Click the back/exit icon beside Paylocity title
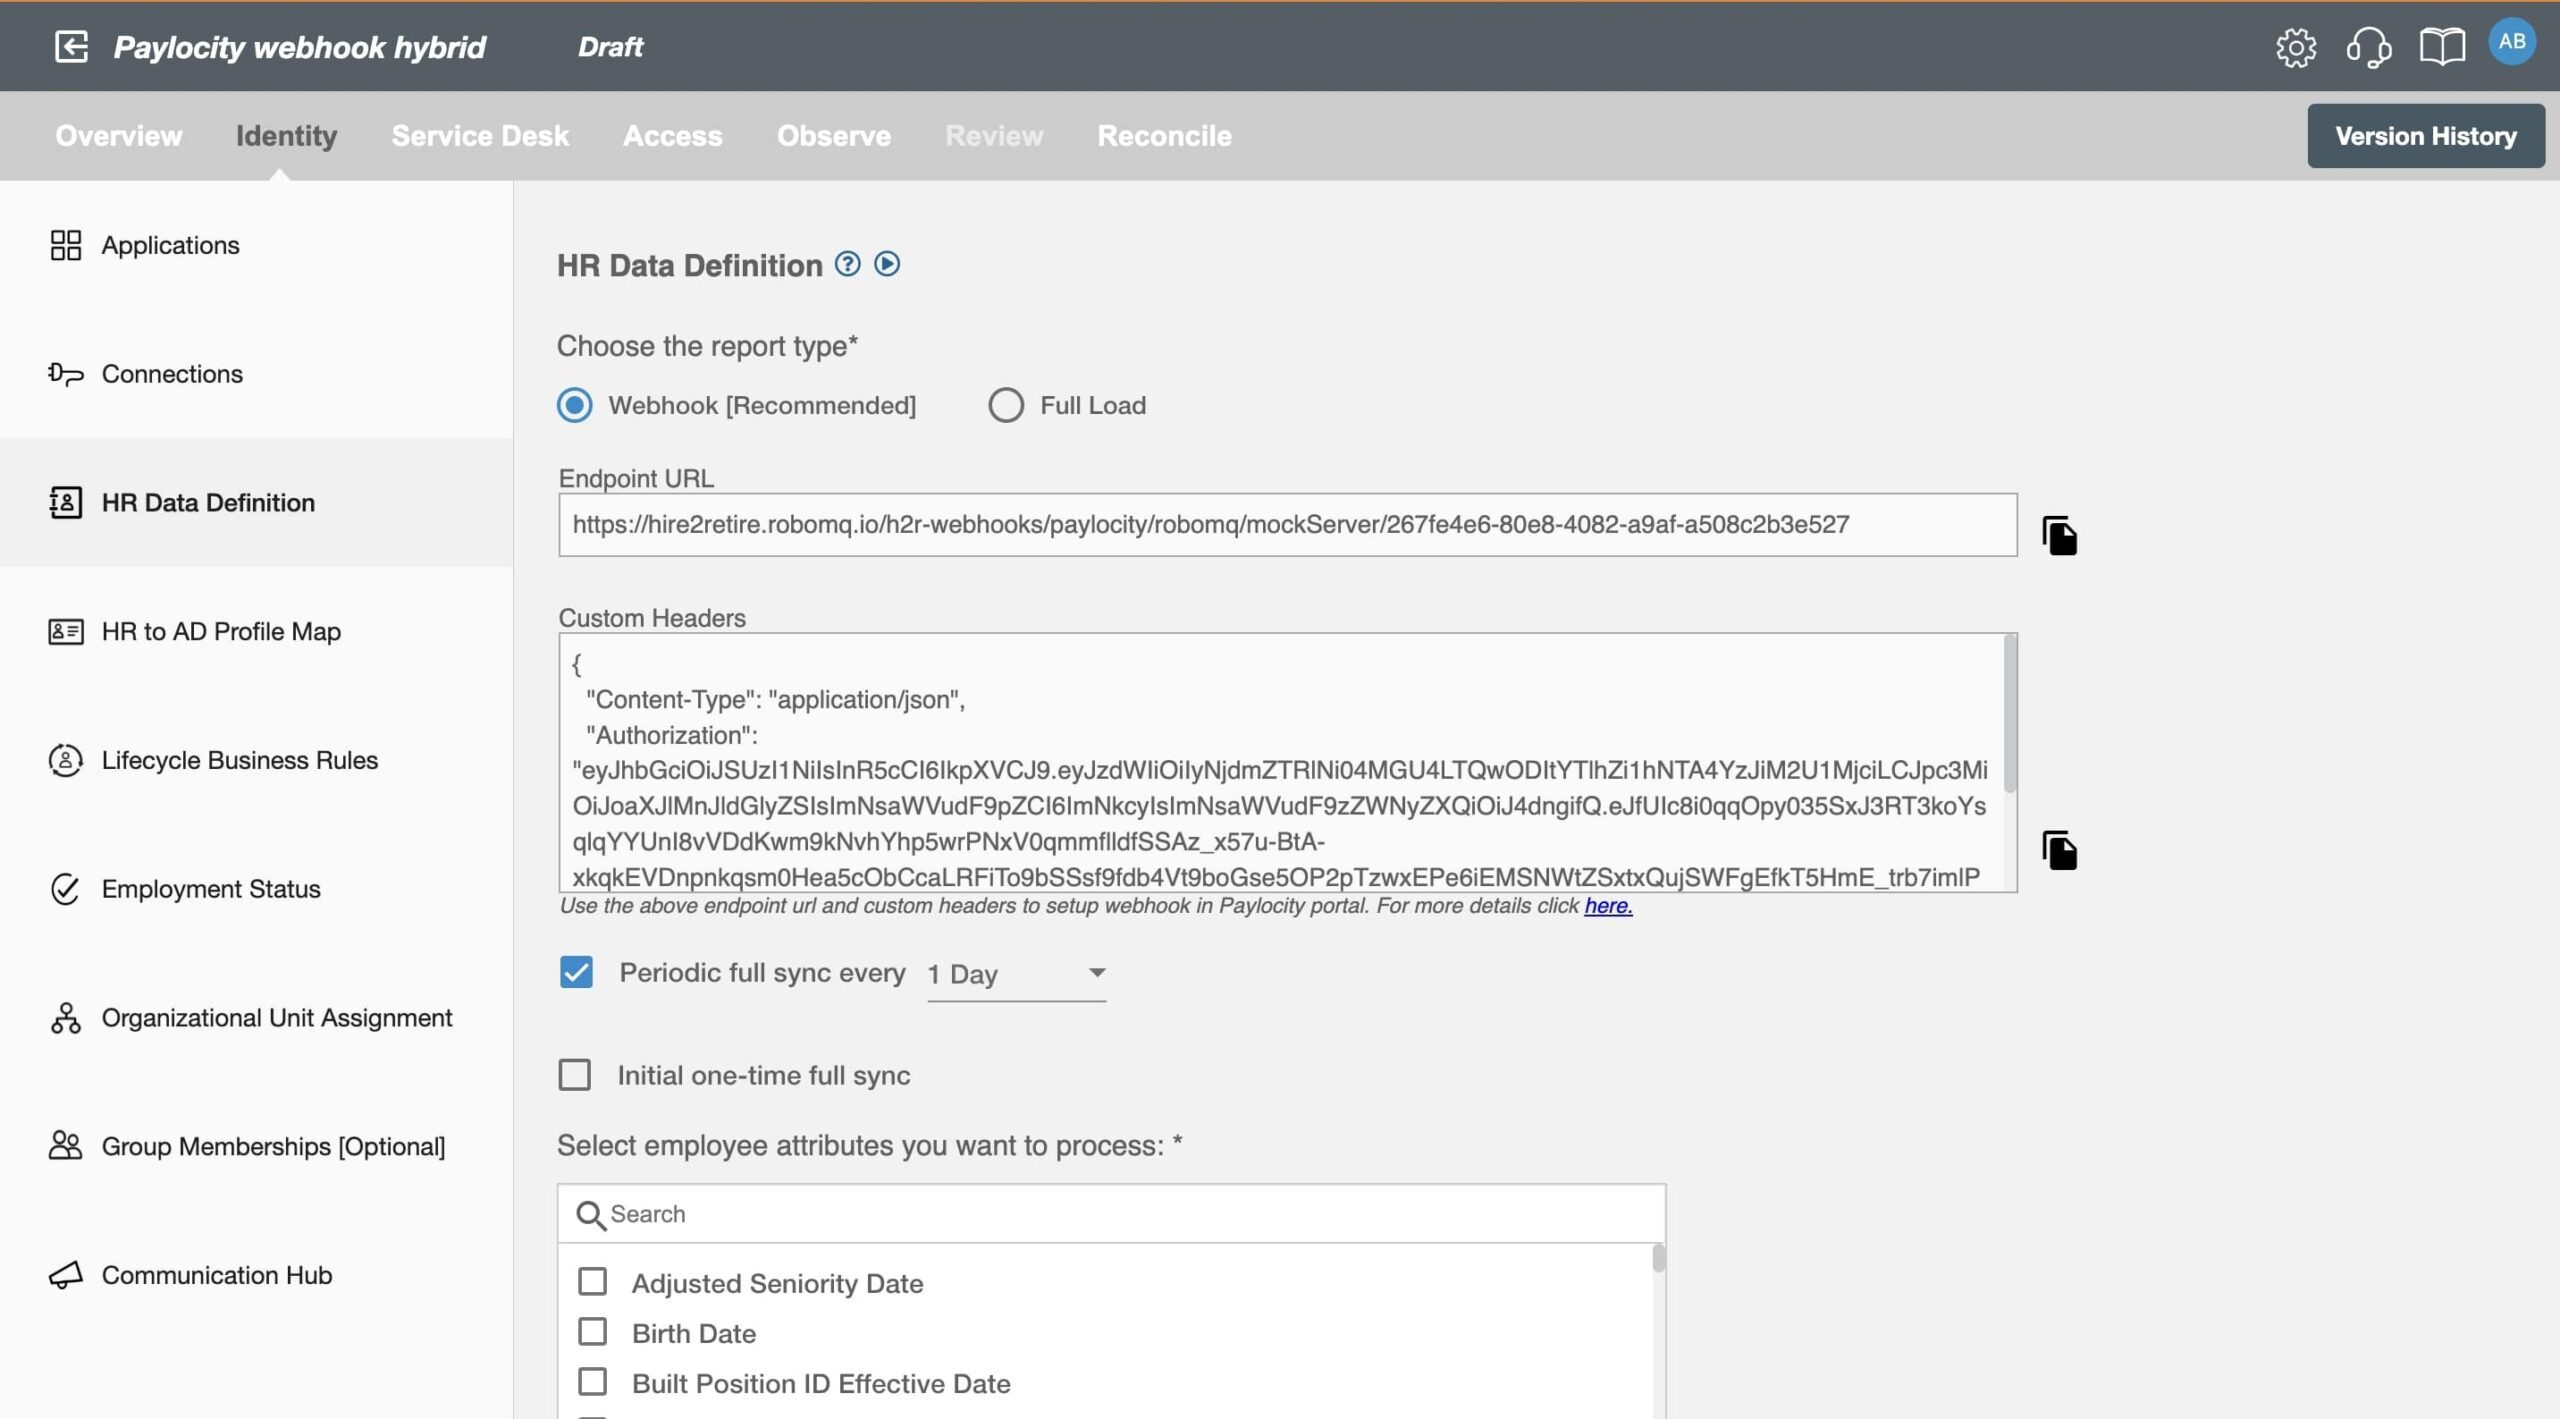 pyautogui.click(x=71, y=46)
